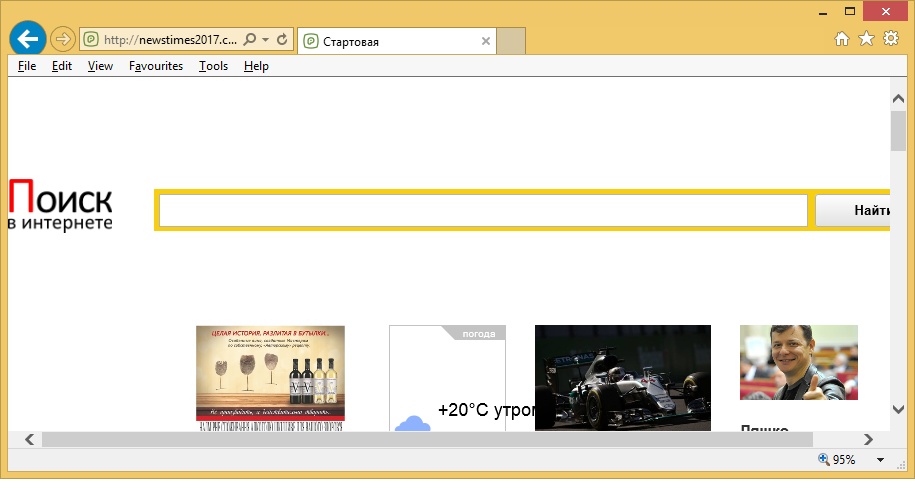Click the Formula 1 race car thumbnail

[622, 377]
